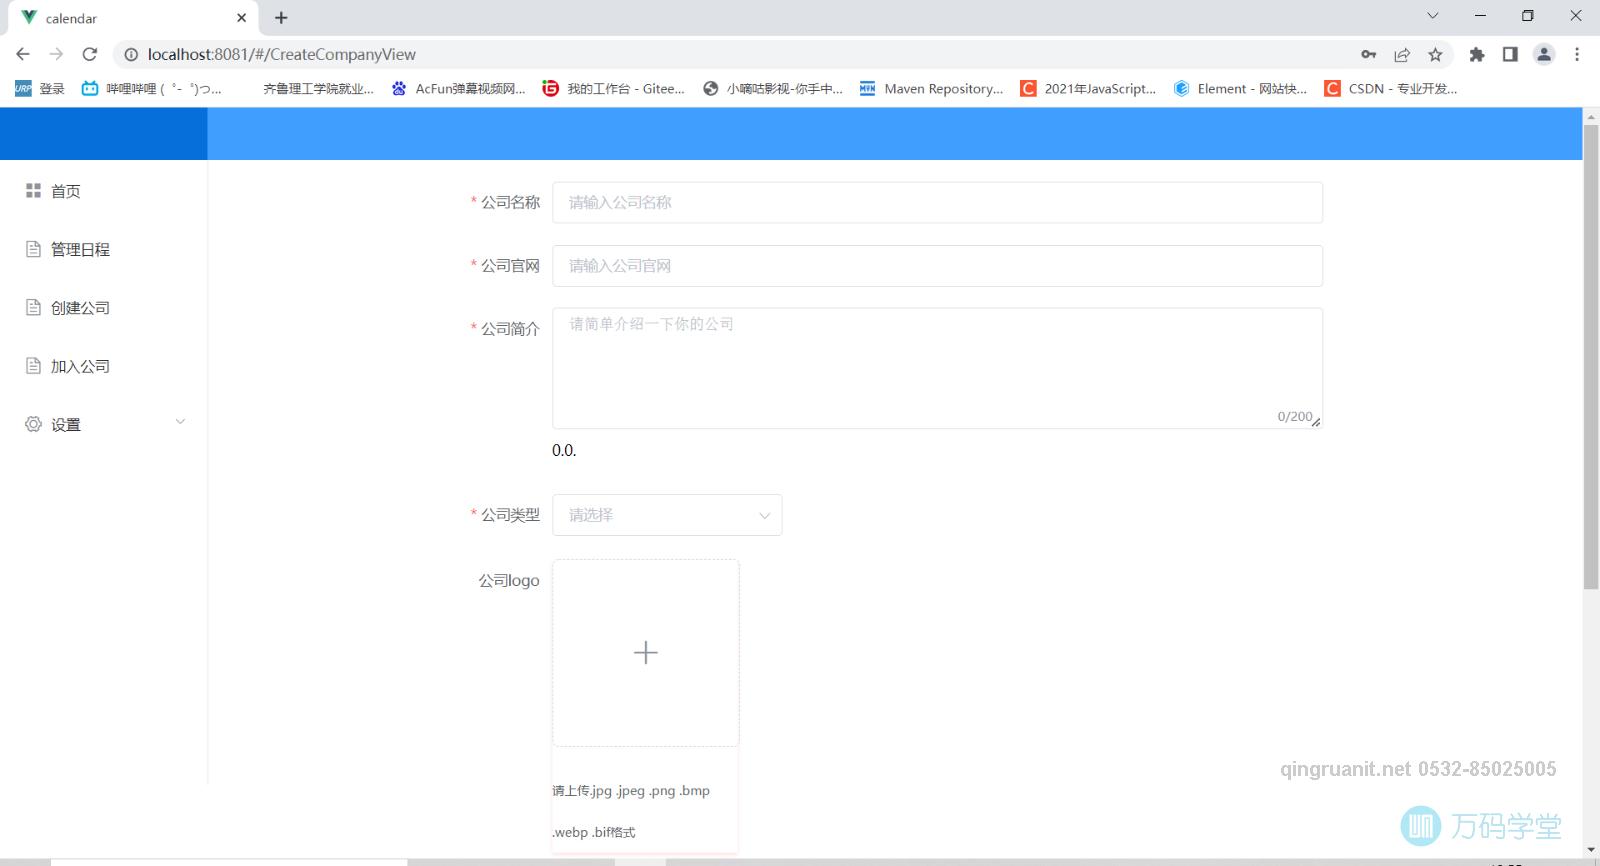This screenshot has height=866, width=1600.
Task: Click the 管理日程 document icon
Action: pyautogui.click(x=33, y=249)
